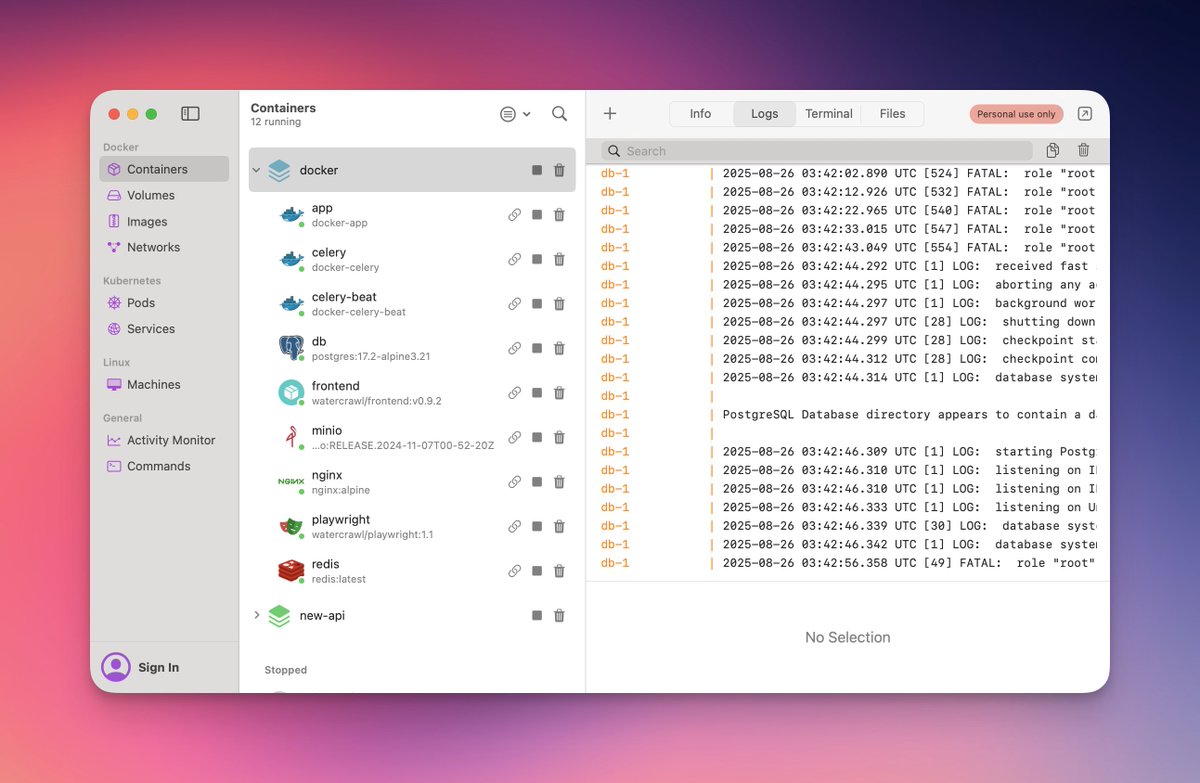1200x783 pixels.
Task: Go to Kubernetes Pods
Action: (164, 303)
